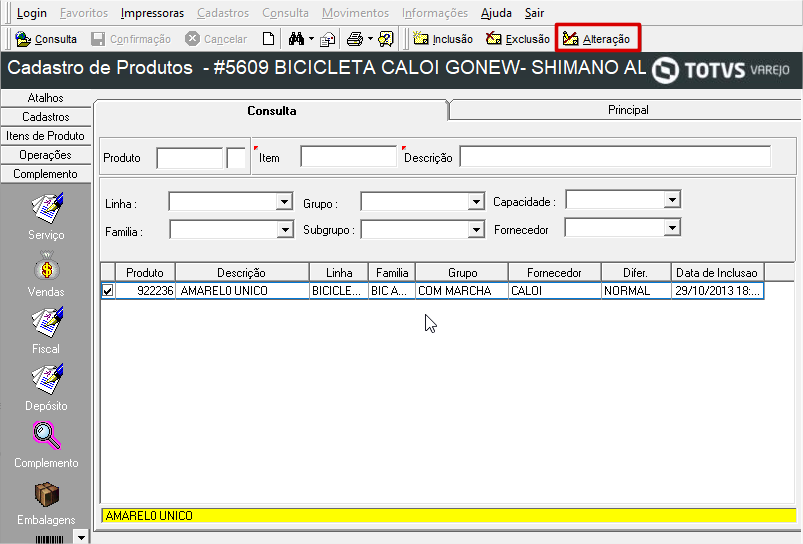Open the Ajuda menu

(x=496, y=13)
